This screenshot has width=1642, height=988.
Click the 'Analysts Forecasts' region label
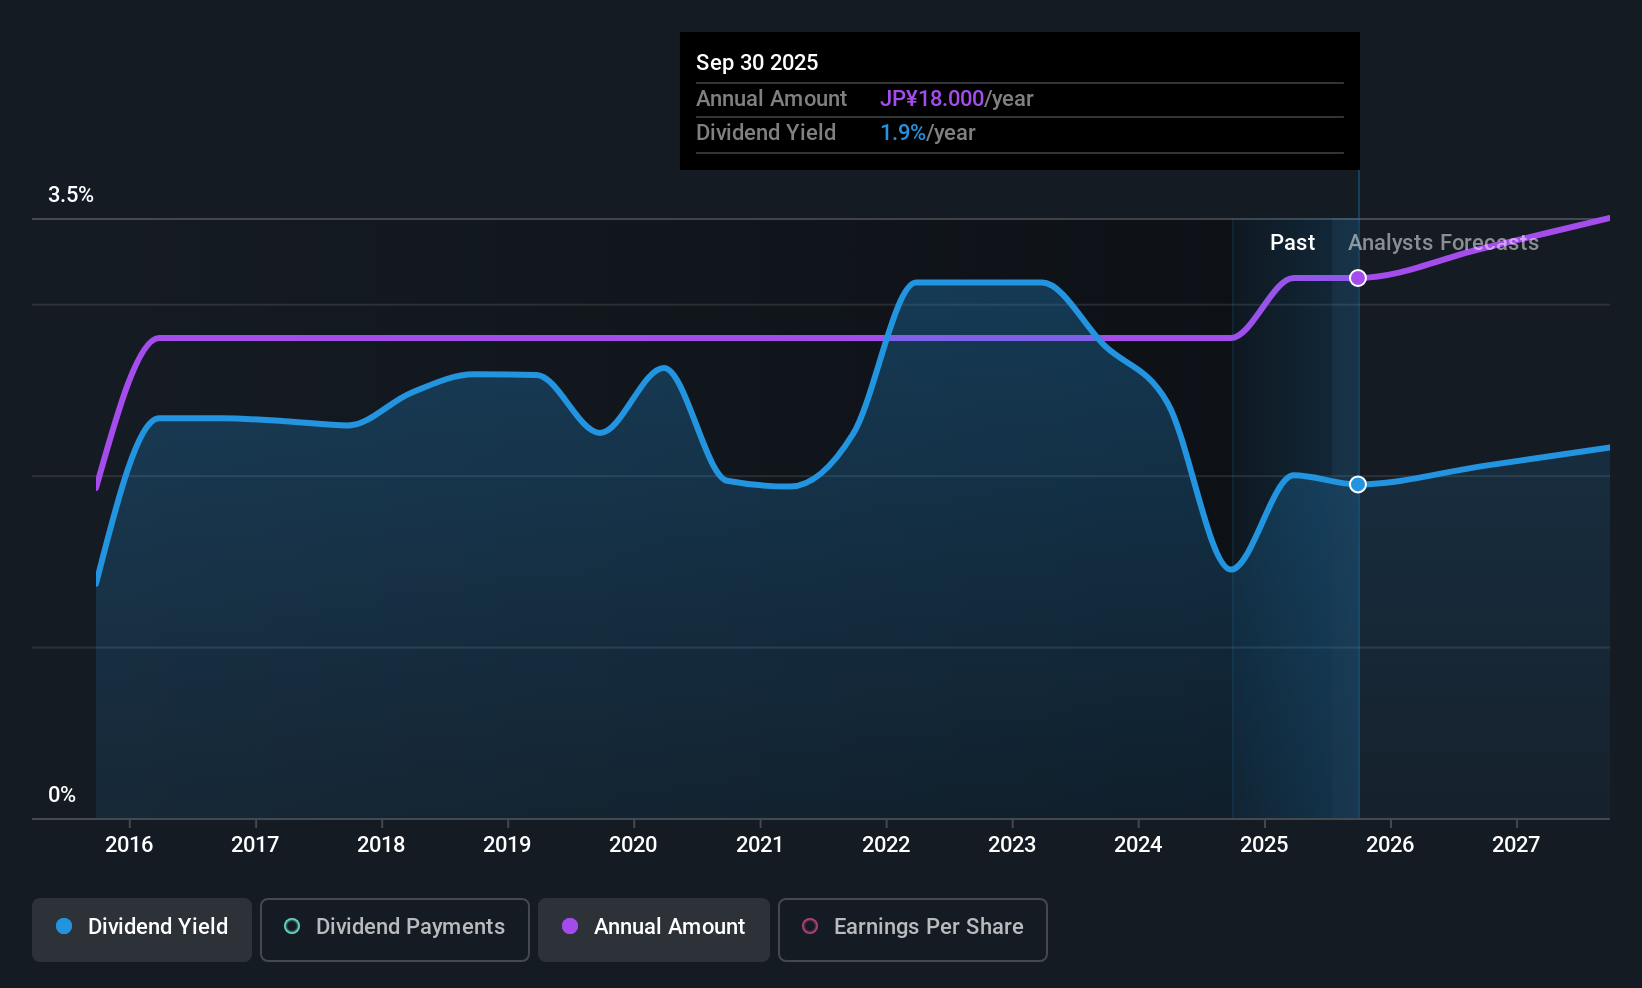[1443, 243]
